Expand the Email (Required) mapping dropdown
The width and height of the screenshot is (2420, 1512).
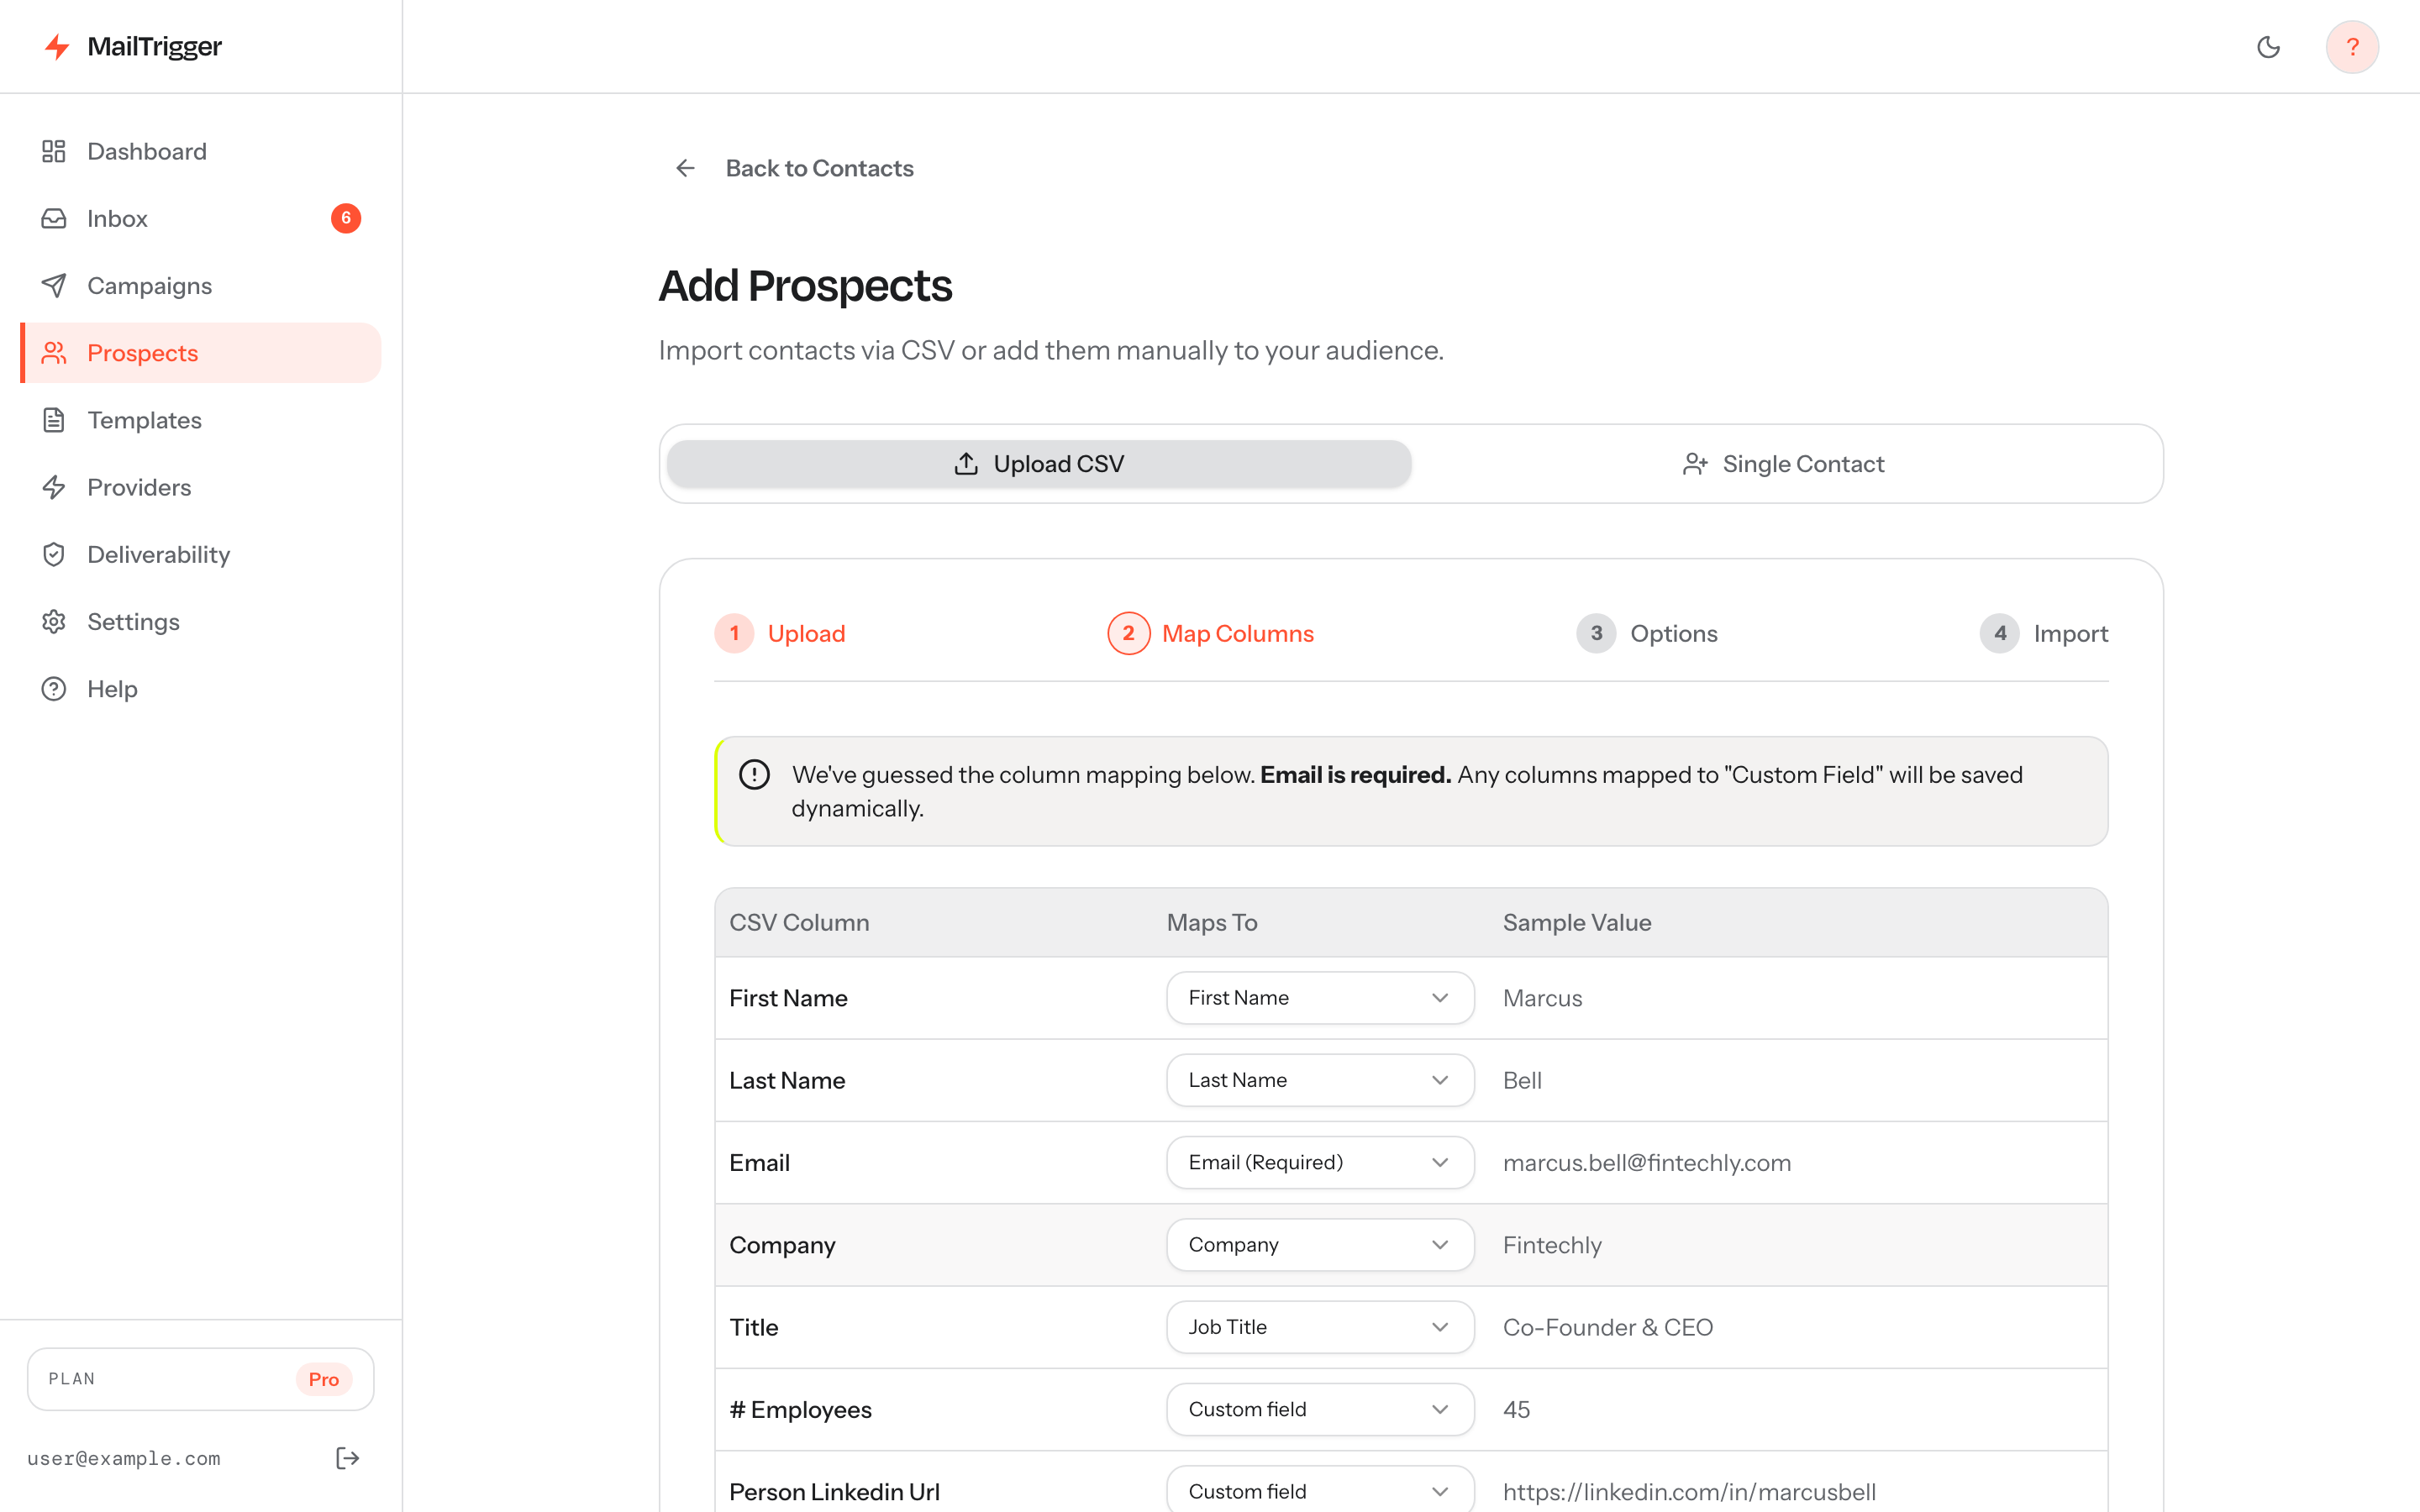(x=1320, y=1162)
